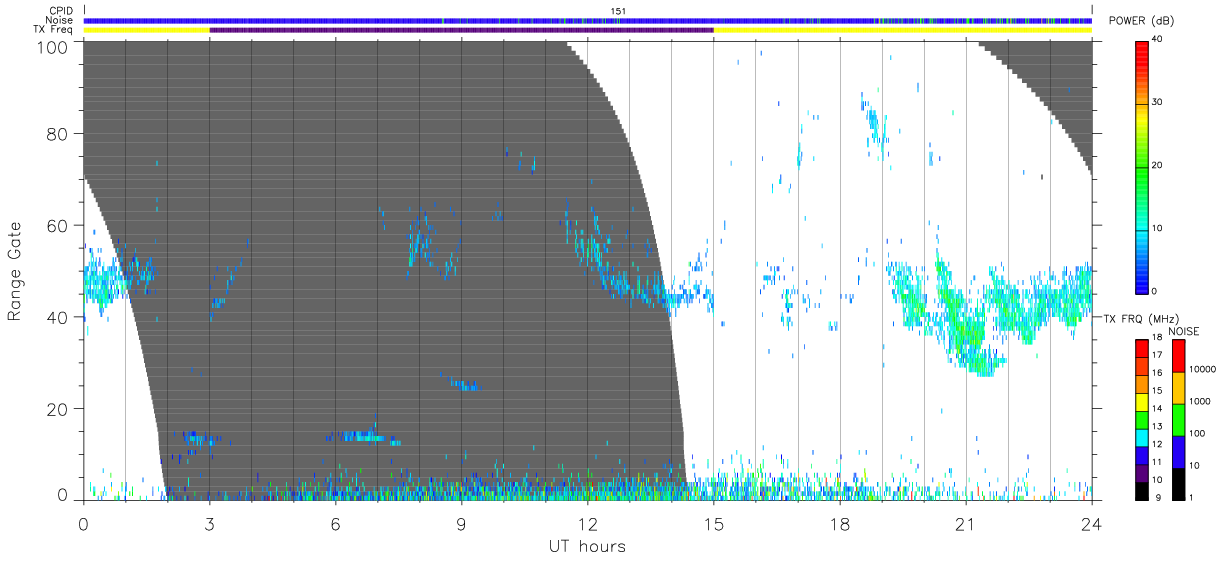Click the 40 label on power scale
Viewport: 1228px width, 567px height.
pos(1158,40)
